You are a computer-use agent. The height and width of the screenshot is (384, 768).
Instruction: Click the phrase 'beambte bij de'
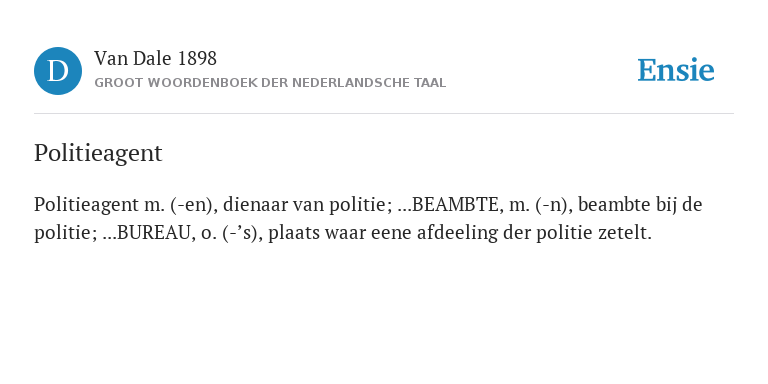[640, 205]
